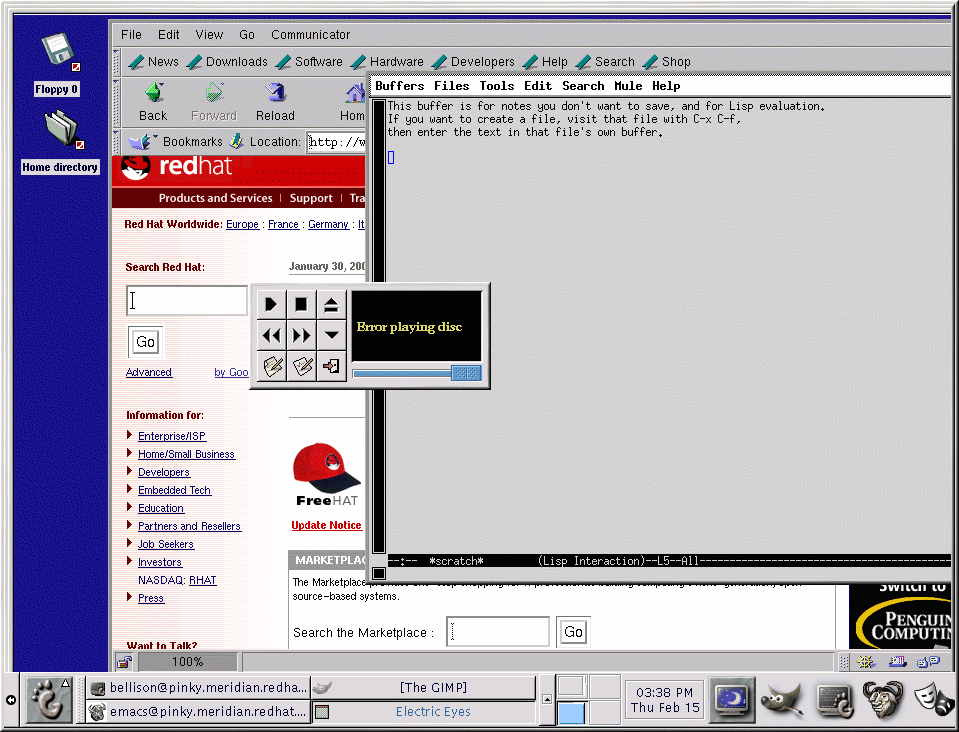Open the GNOME foot main menu
This screenshot has height=732, width=959.
(46, 699)
